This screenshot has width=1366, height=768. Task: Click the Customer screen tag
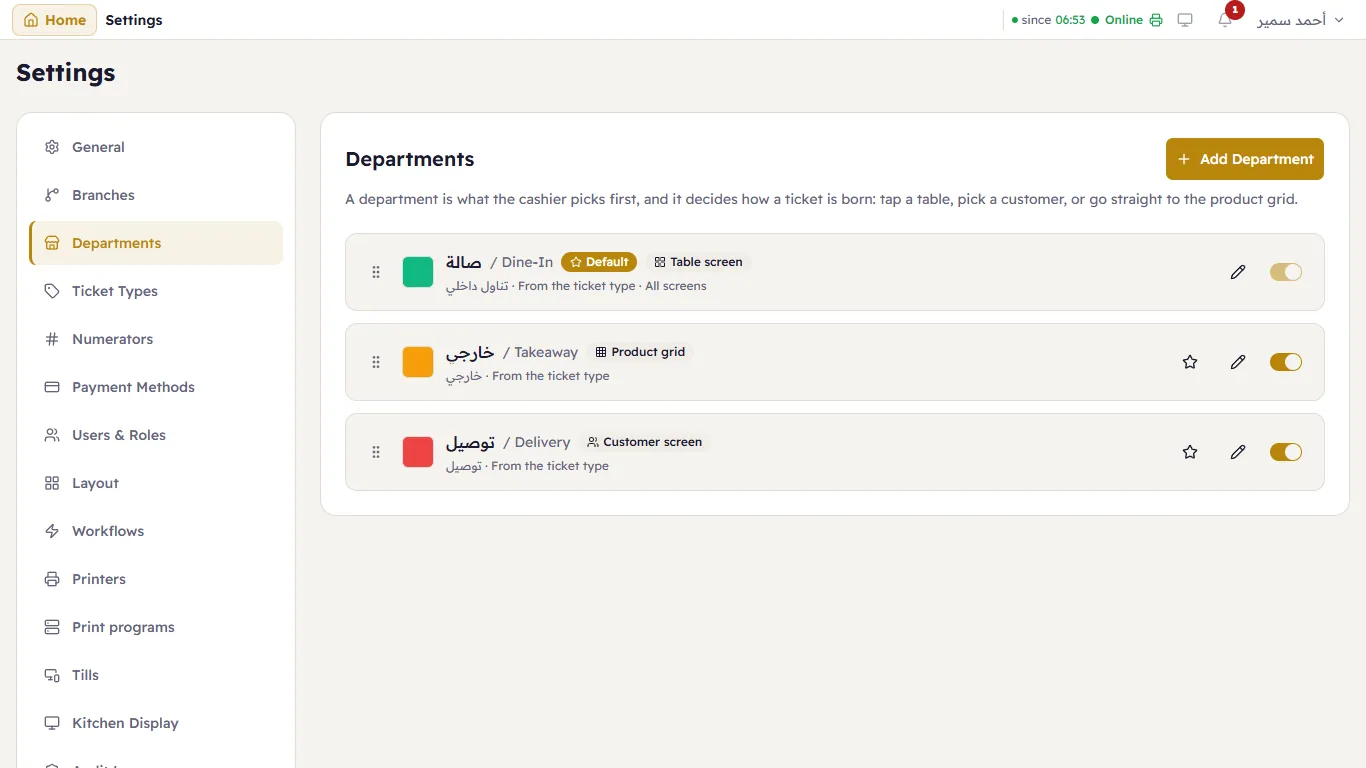coord(644,442)
